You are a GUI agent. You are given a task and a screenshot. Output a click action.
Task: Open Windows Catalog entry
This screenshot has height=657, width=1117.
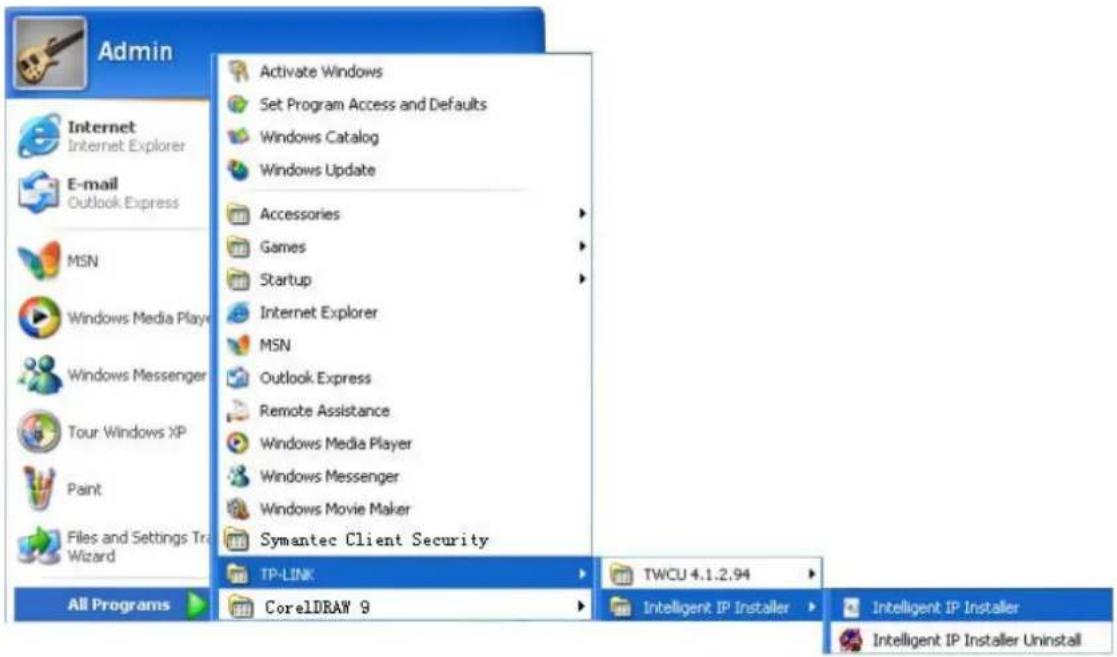click(x=405, y=137)
